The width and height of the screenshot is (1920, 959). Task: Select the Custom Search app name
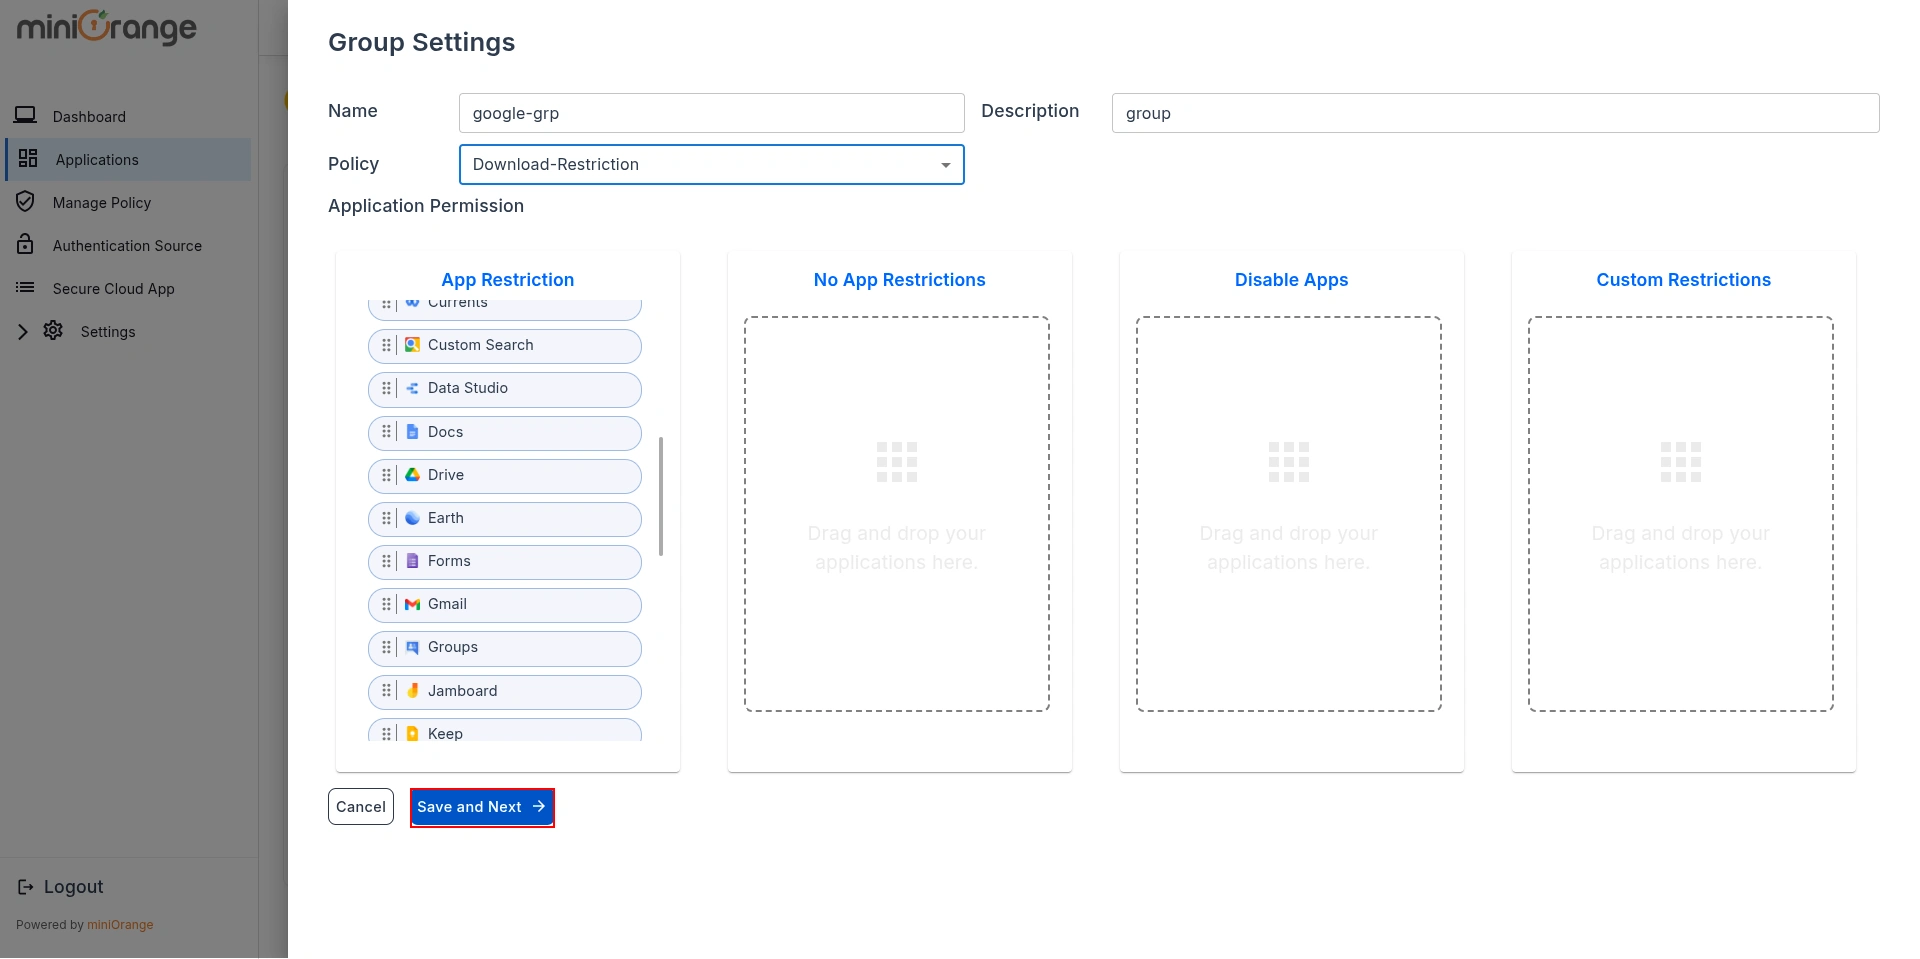[x=481, y=345]
